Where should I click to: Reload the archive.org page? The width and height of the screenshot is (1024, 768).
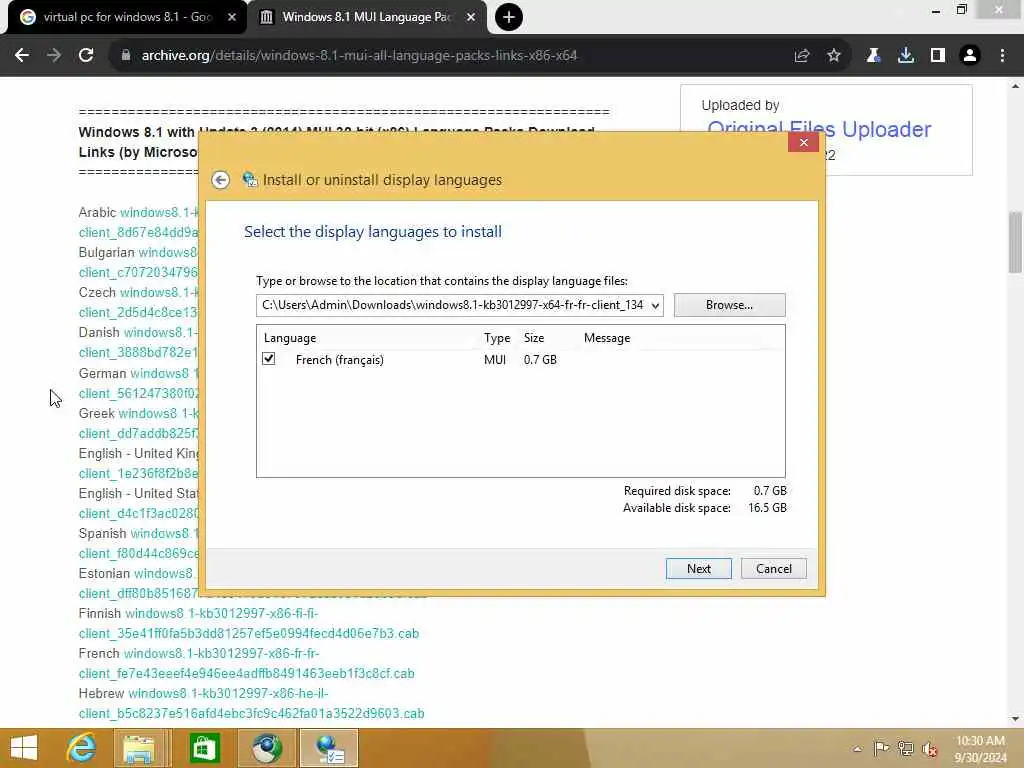coord(86,56)
